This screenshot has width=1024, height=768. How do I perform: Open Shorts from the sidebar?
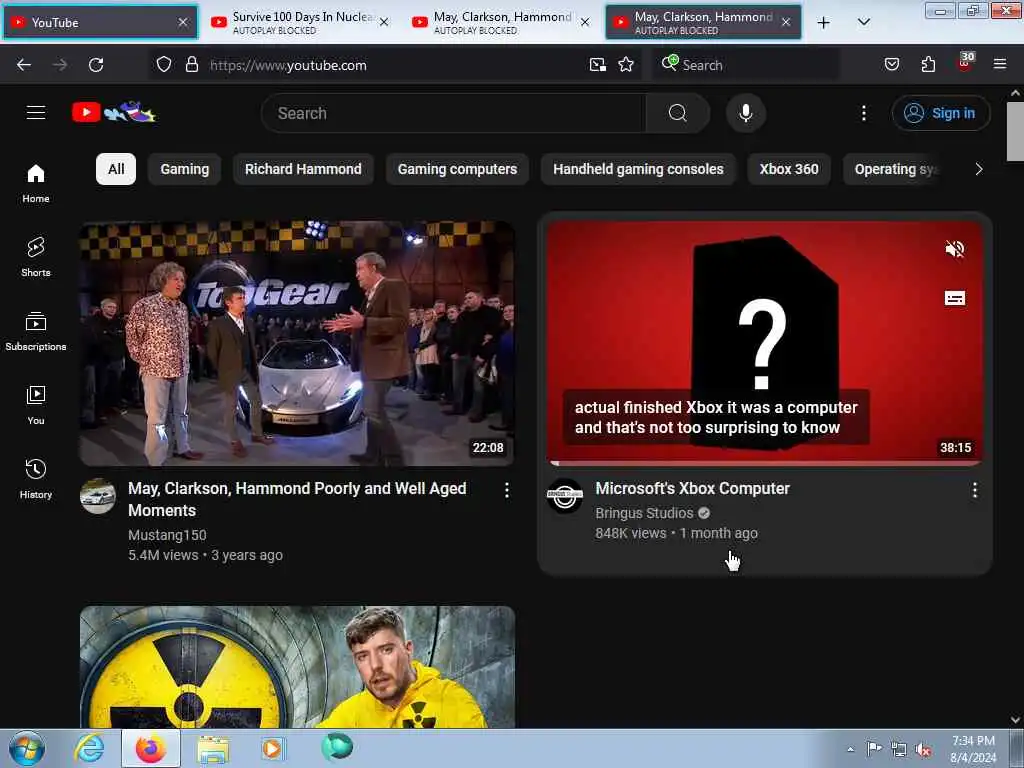point(36,257)
